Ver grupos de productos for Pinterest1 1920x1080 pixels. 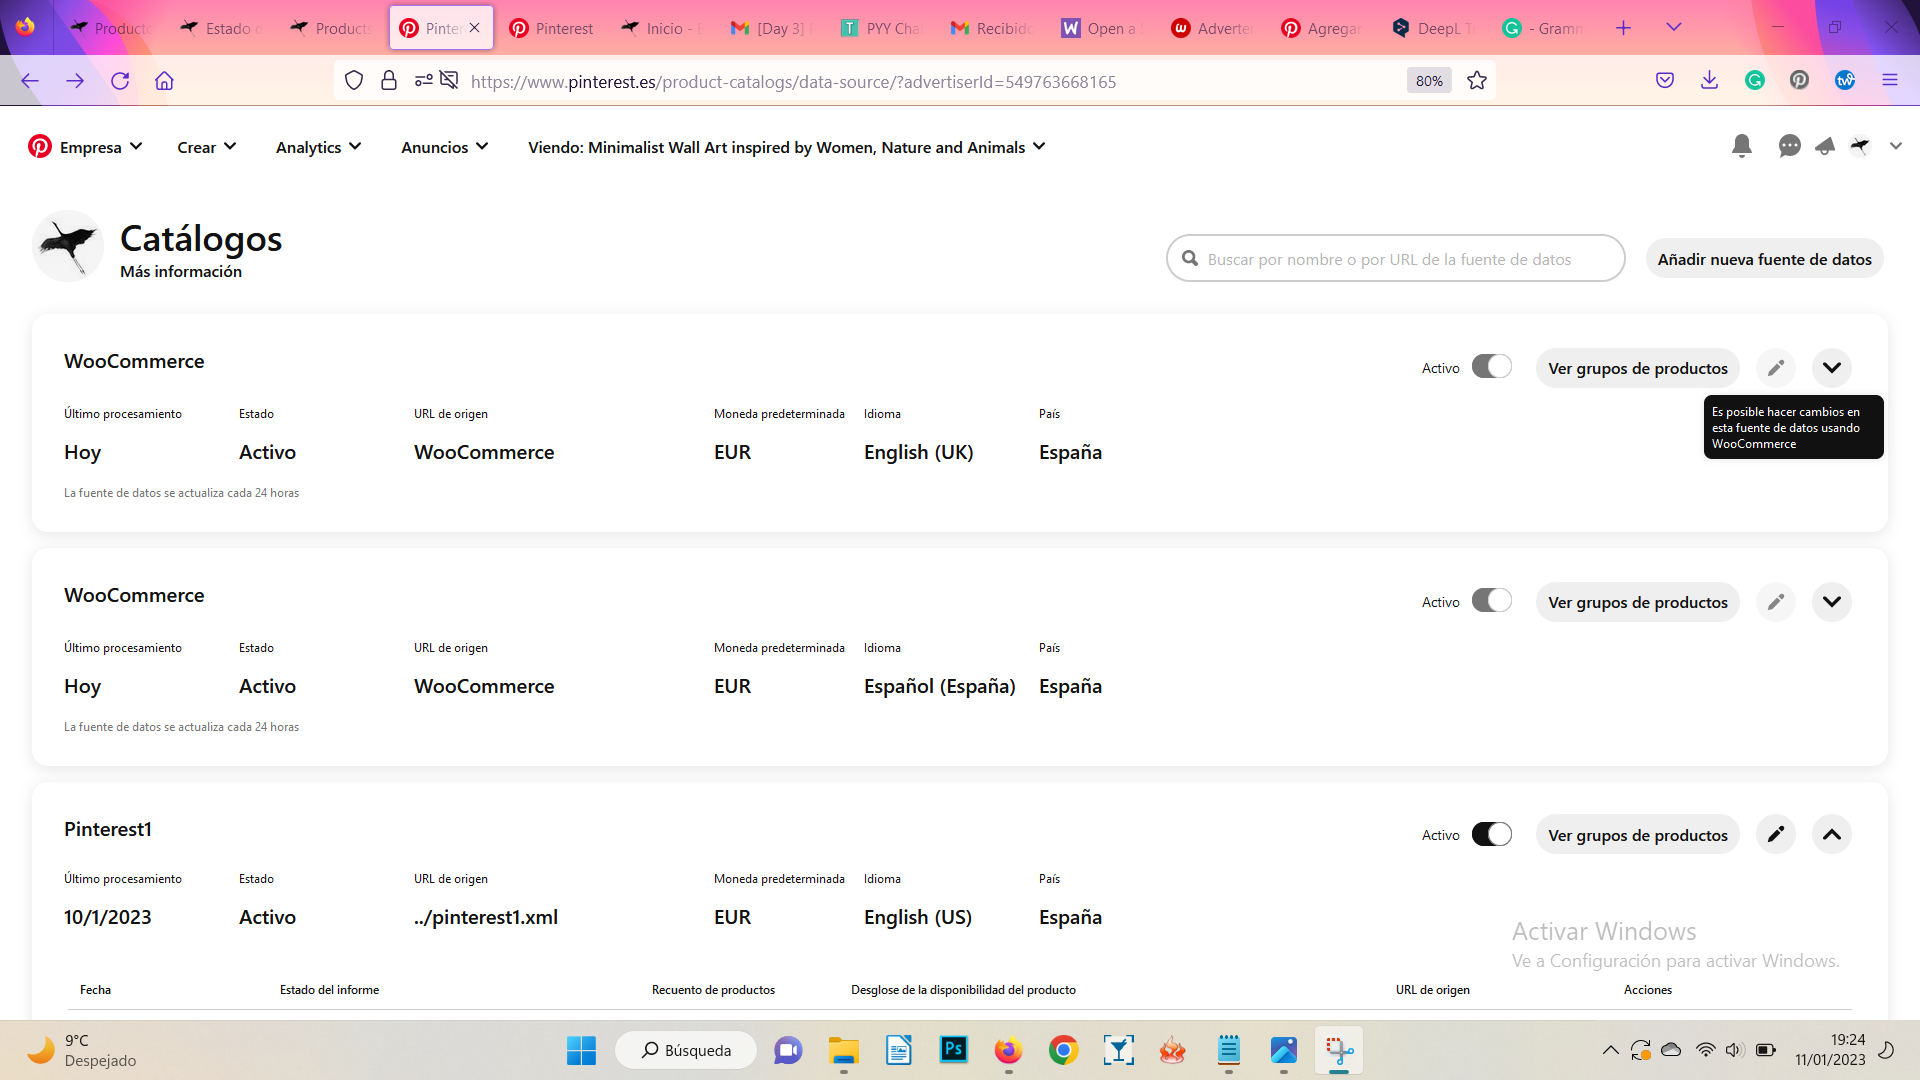coord(1637,835)
